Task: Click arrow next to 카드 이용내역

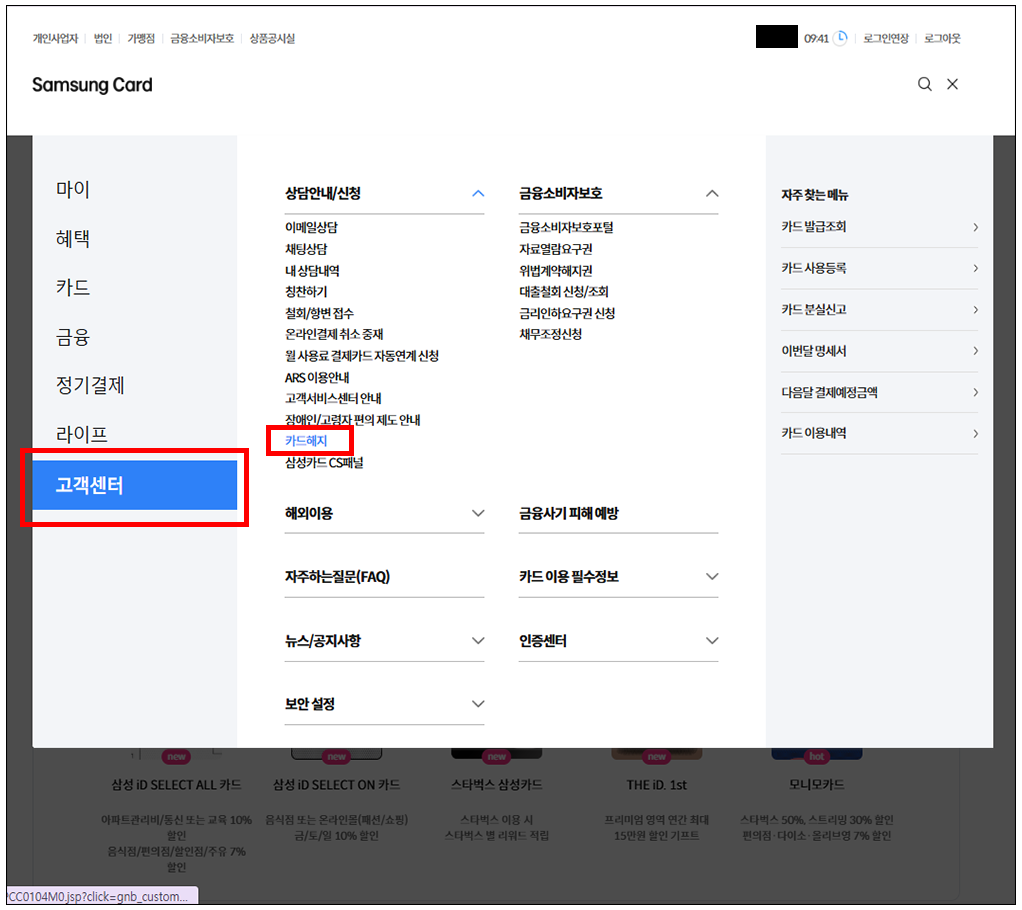Action: [x=975, y=433]
